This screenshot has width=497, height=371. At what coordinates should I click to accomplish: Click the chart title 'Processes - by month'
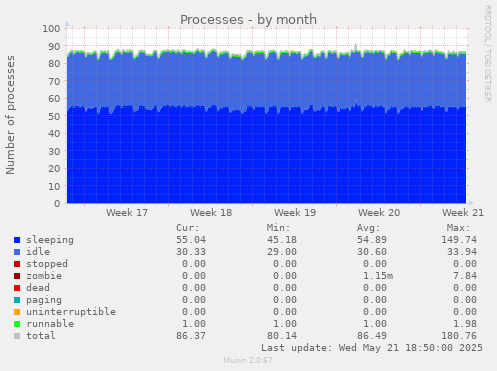click(x=248, y=20)
